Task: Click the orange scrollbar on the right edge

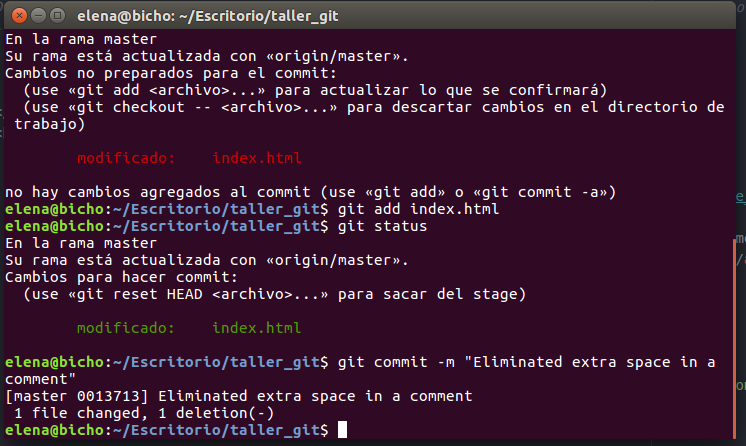Action: point(735,338)
